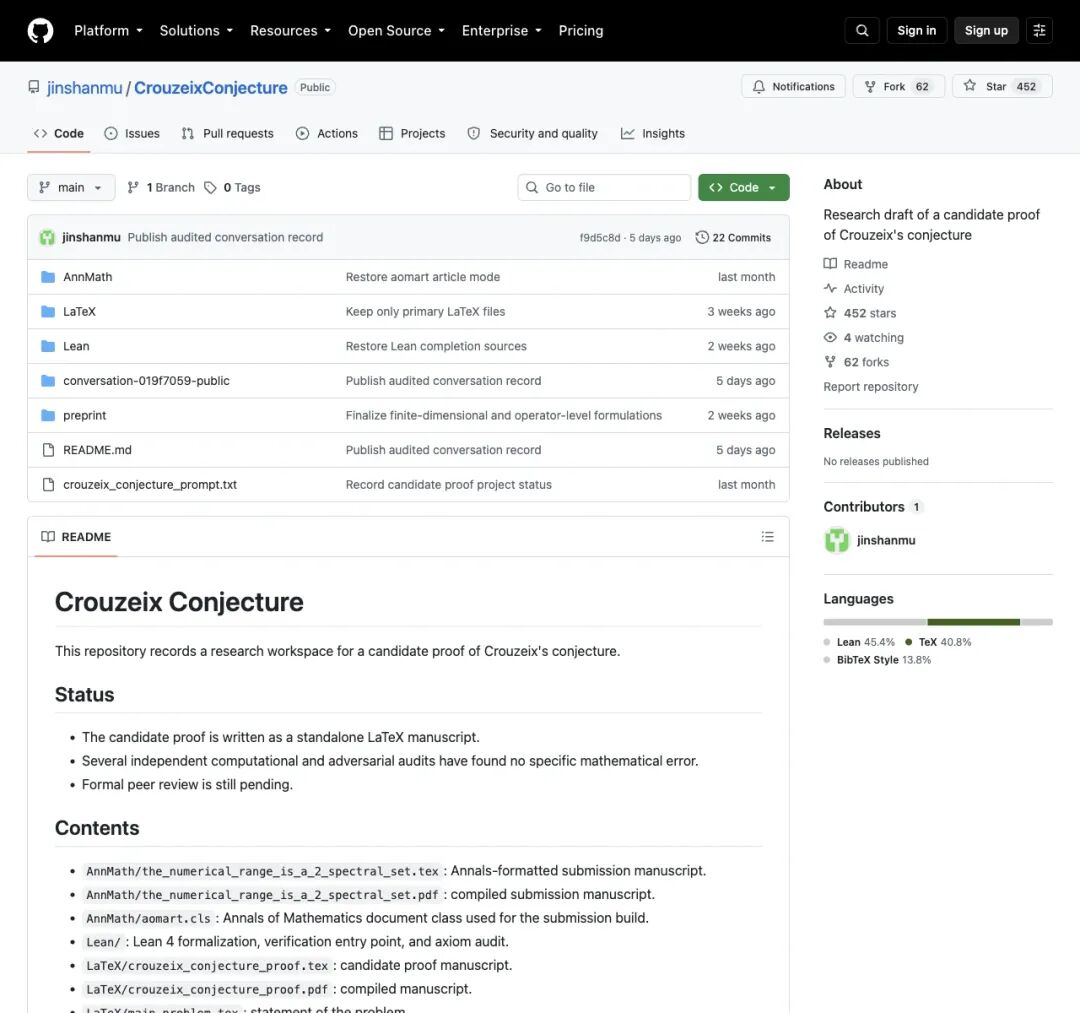Expand the Open Source menu
The image size is (1080, 1013).
pyautogui.click(x=396, y=30)
